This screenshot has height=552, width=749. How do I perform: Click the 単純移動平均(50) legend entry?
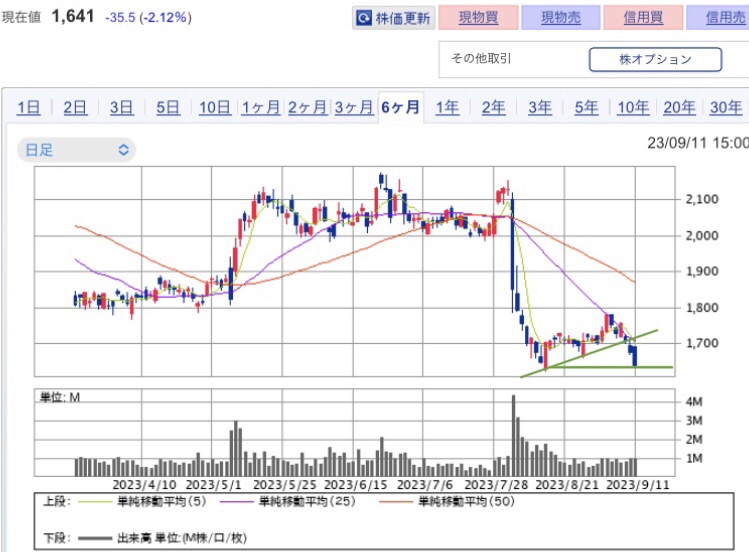point(447,501)
